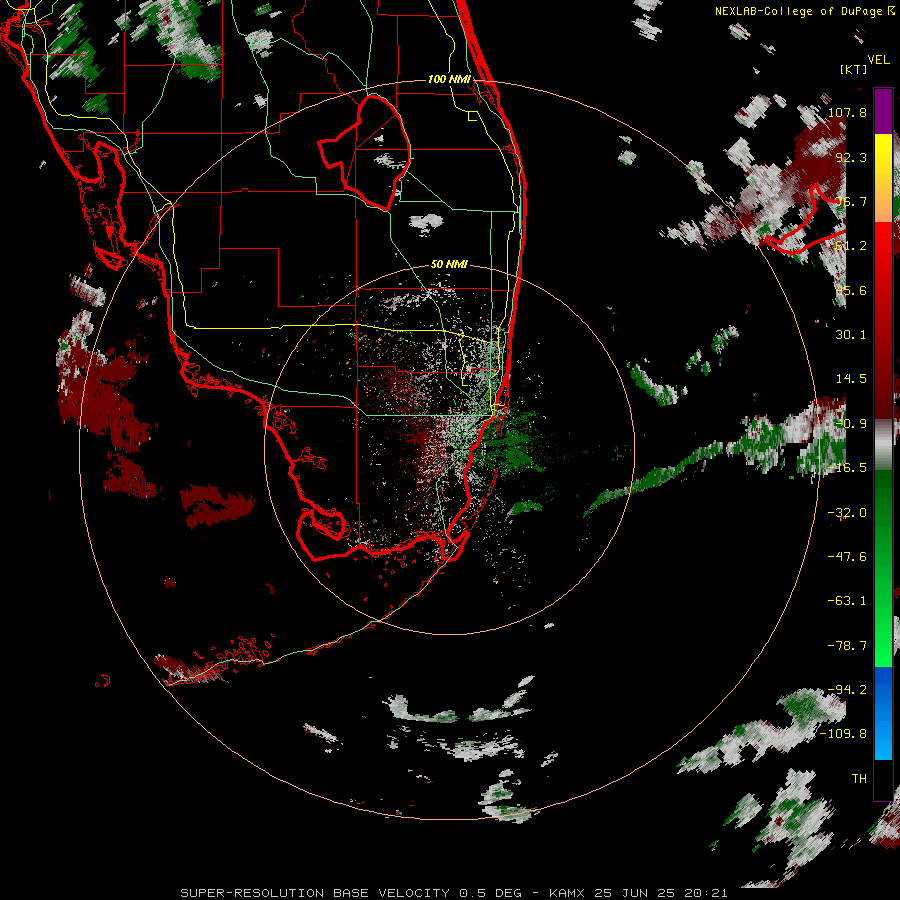Click the -63.1 velocity scale value
The image size is (900, 900).
(847, 601)
